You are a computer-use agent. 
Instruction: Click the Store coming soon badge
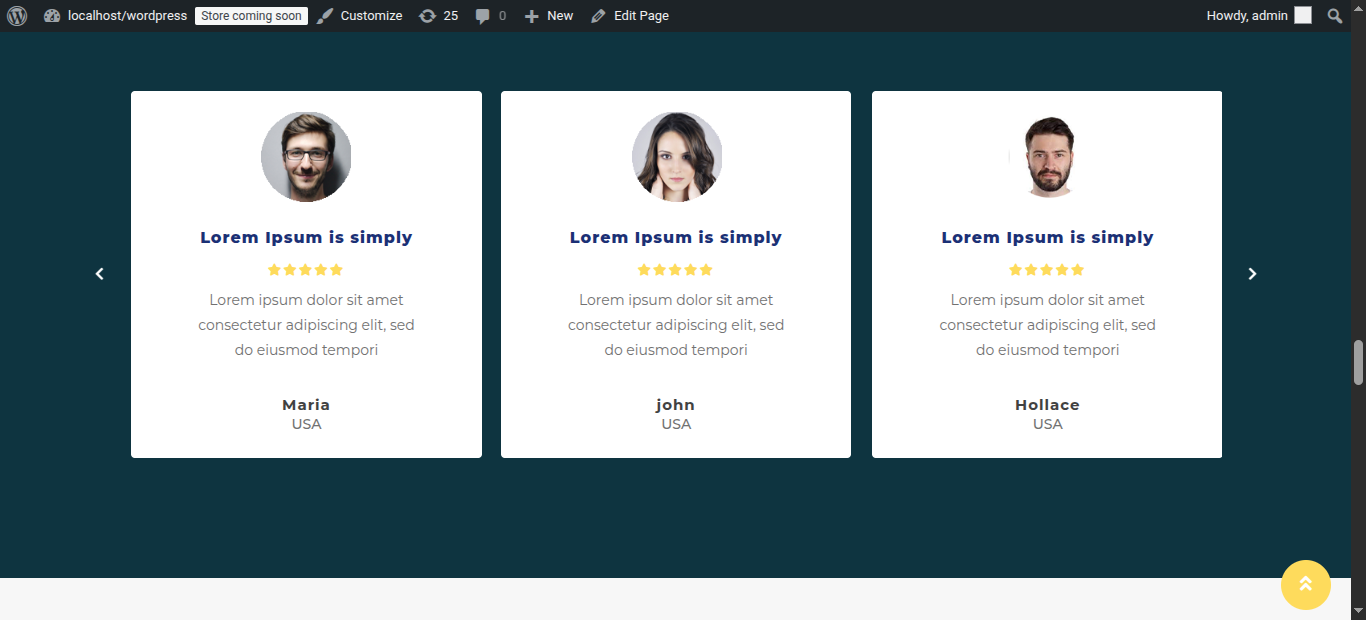point(251,16)
